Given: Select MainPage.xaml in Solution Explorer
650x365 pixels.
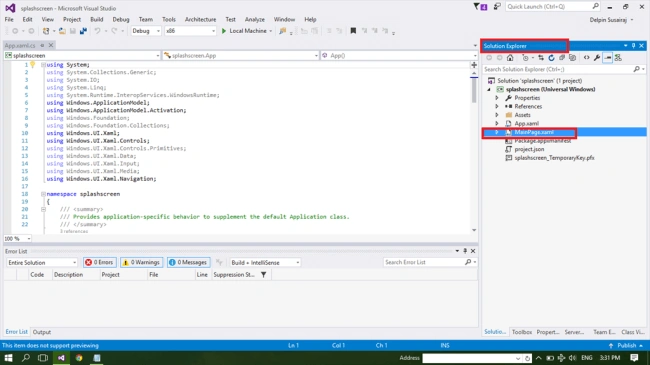Looking at the screenshot, I should point(534,132).
